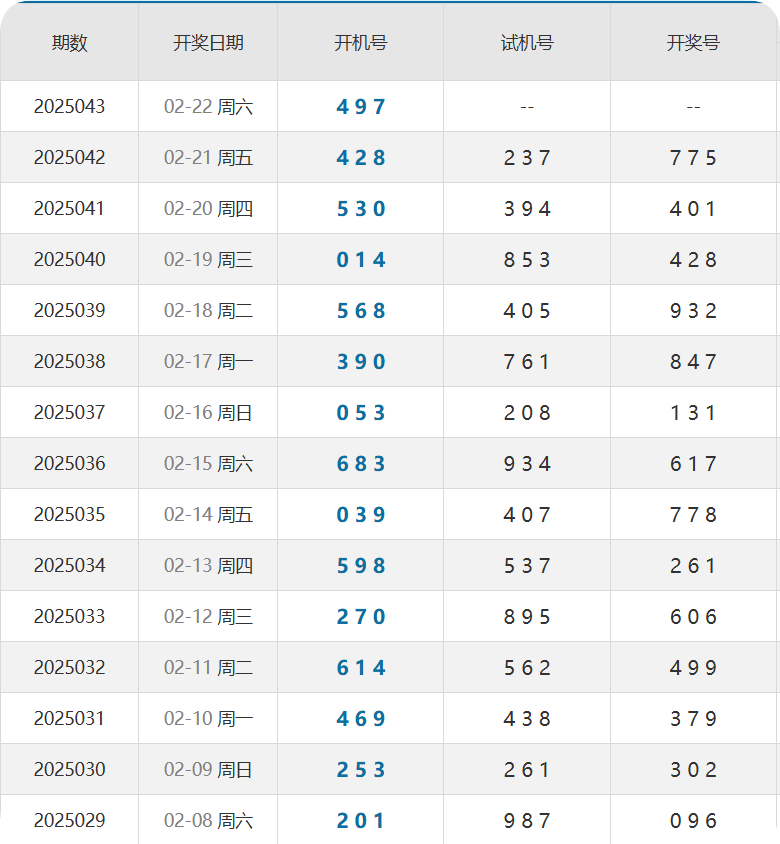The width and height of the screenshot is (780, 844).
Task: Click 试机号 value 407
Action: point(527,514)
